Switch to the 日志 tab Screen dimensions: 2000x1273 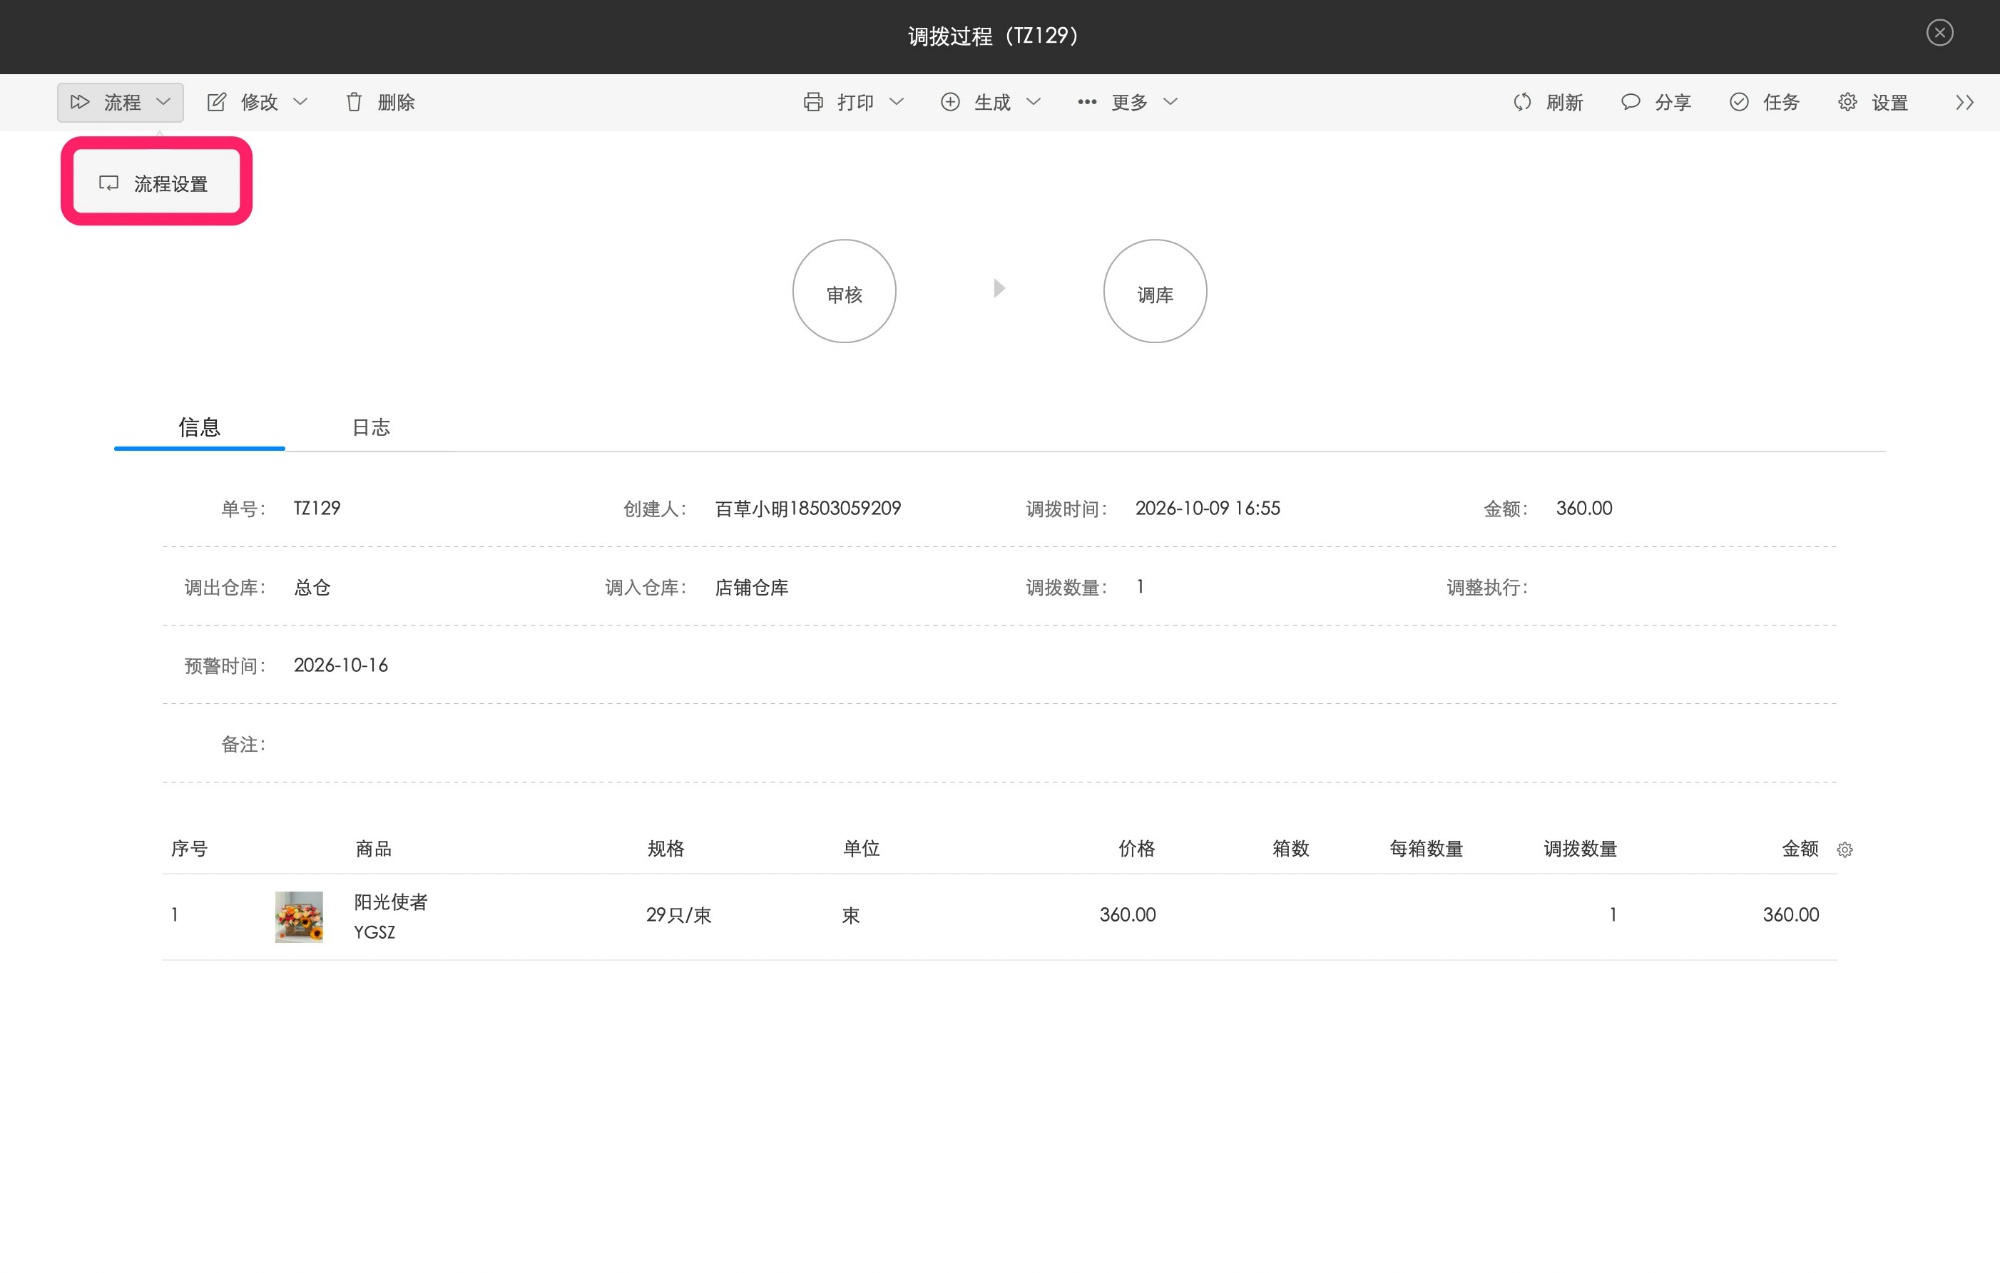coord(371,427)
